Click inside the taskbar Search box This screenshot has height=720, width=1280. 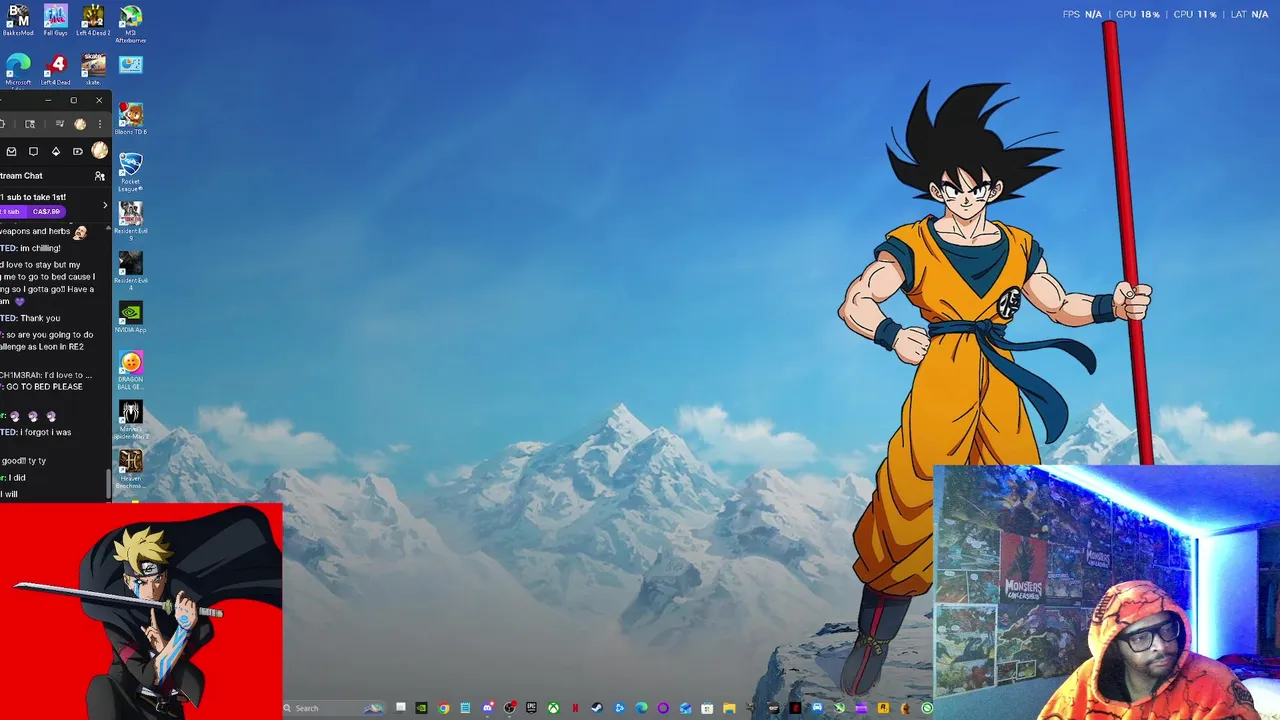pyautogui.click(x=334, y=708)
